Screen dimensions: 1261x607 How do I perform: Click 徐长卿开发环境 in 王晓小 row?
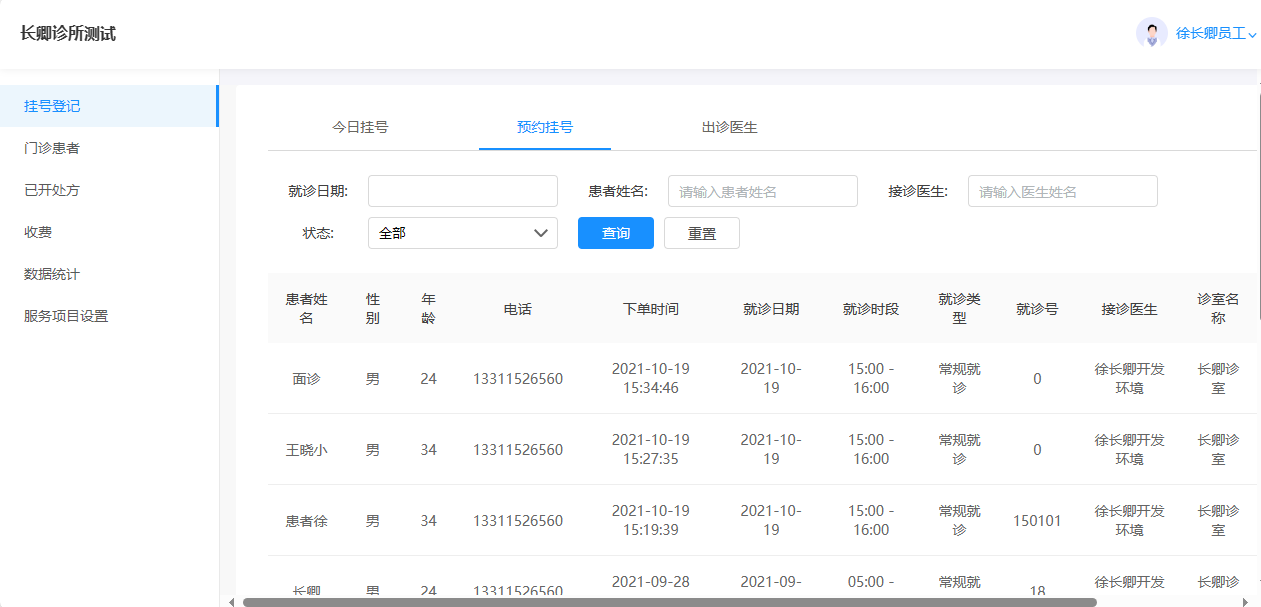coord(1130,449)
